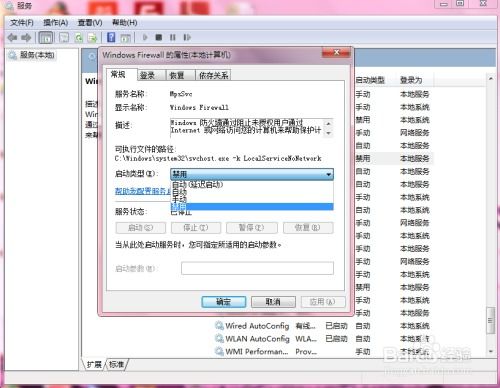Choose highlighted 禁用 option in startup list

coord(252,207)
